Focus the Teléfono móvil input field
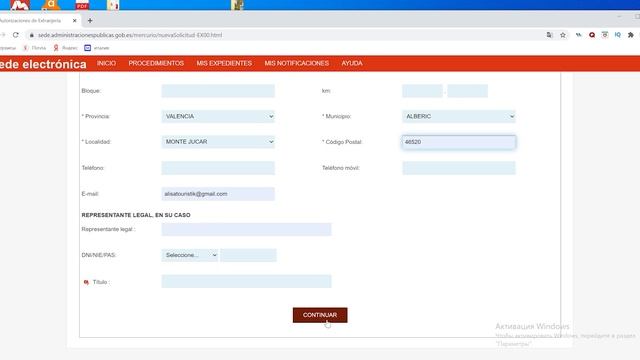Screen dimensions: 640x360 coord(459,168)
